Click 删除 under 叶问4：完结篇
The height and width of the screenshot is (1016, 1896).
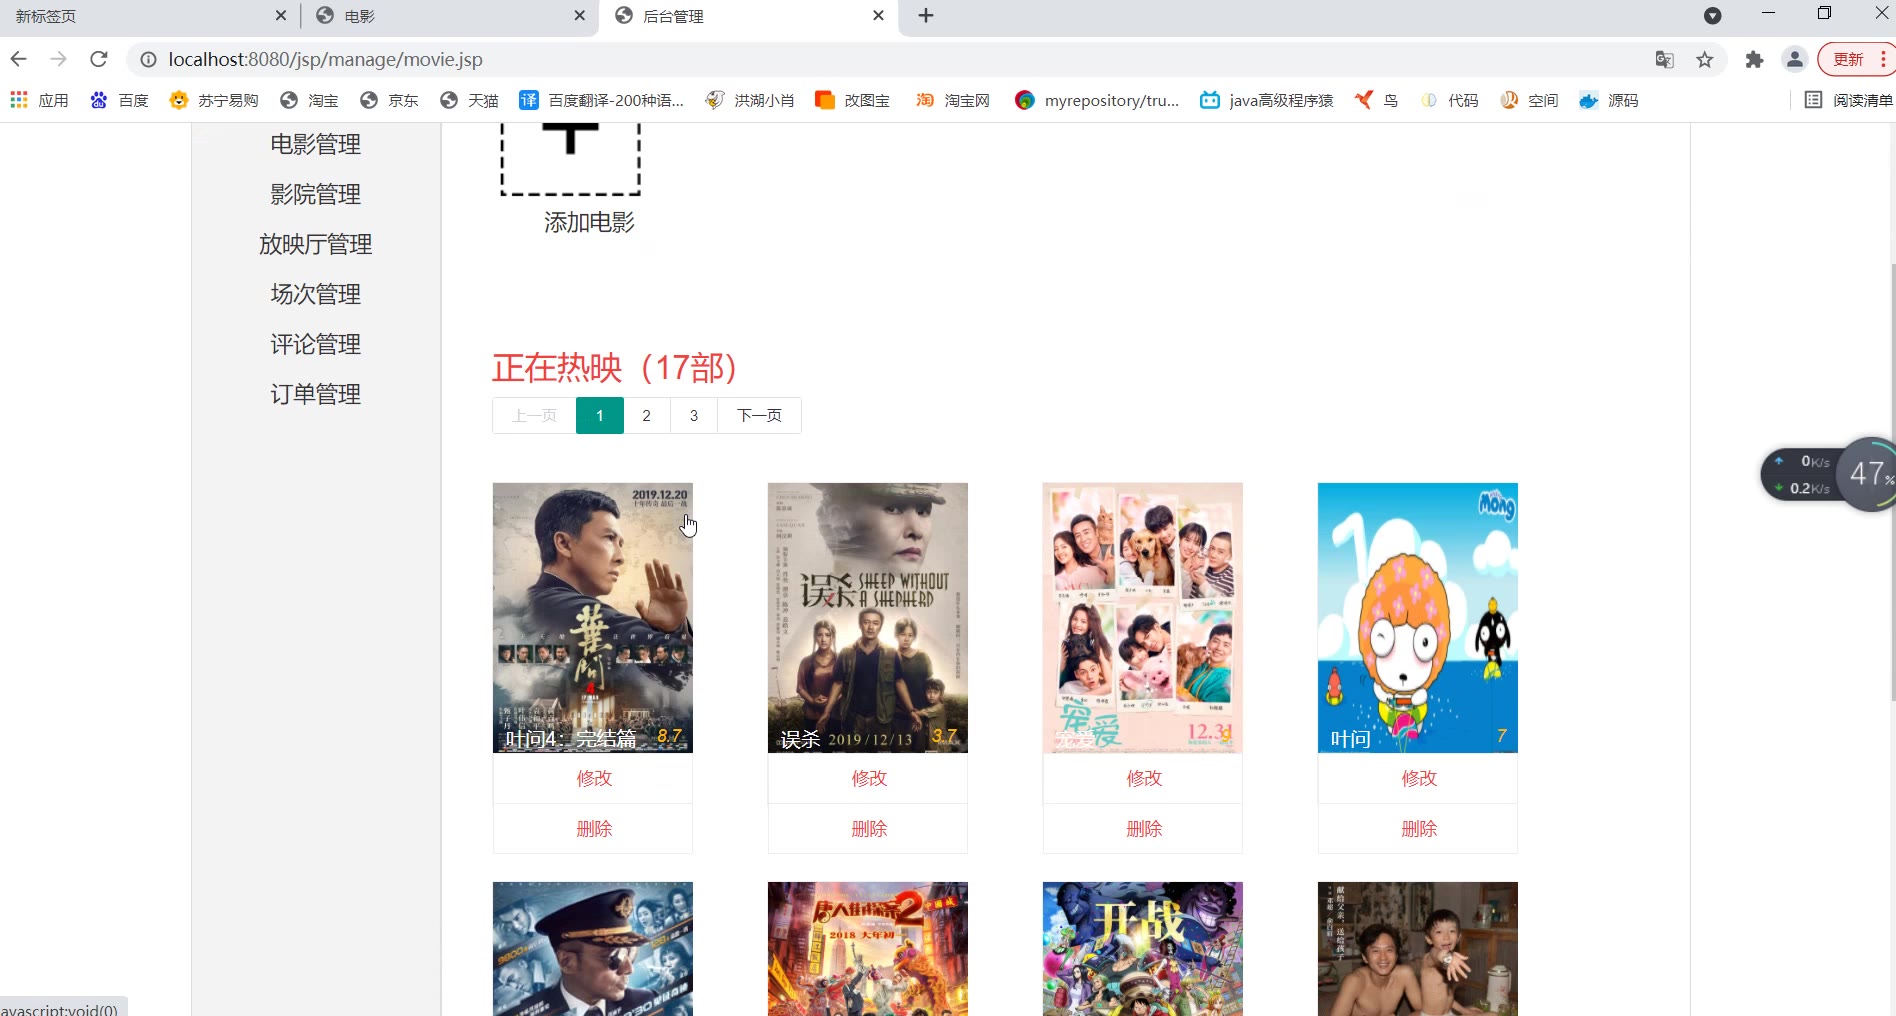pos(593,829)
